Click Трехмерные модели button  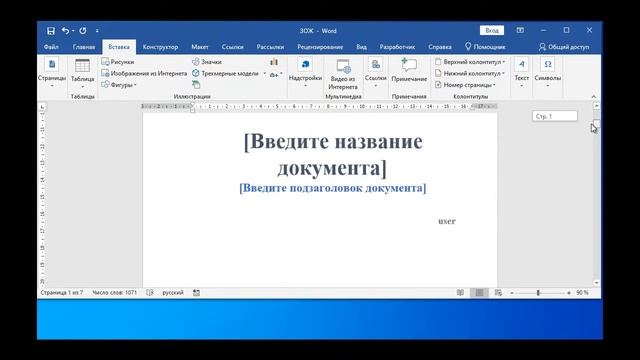click(225, 73)
